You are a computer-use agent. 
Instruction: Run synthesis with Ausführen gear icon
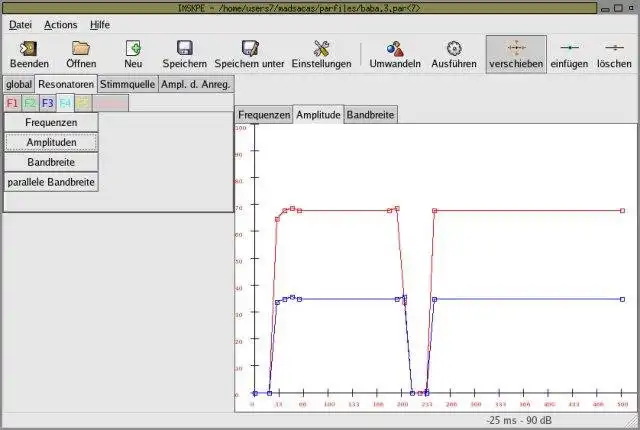pos(454,49)
